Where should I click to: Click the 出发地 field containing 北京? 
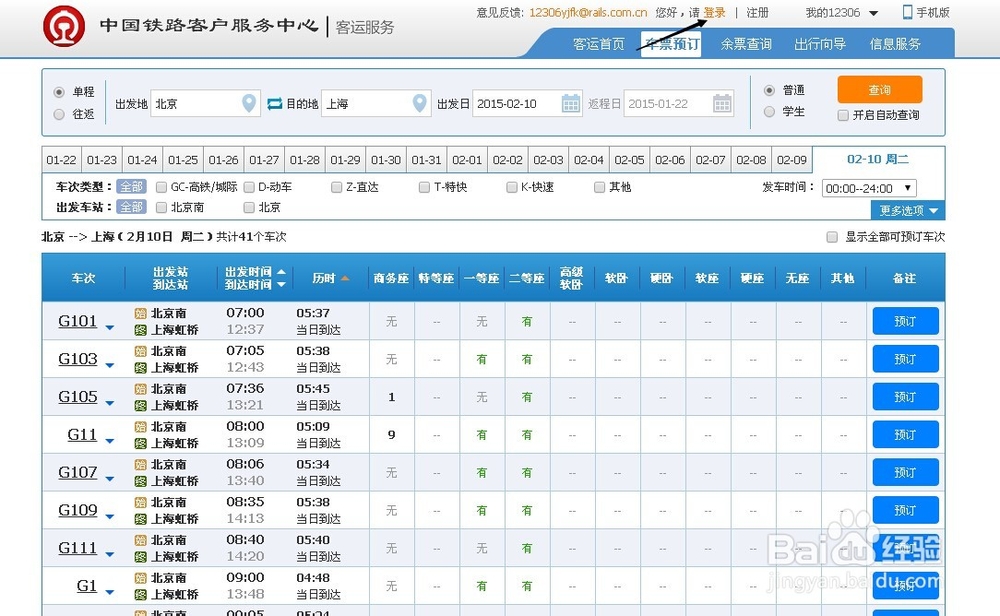[x=205, y=103]
